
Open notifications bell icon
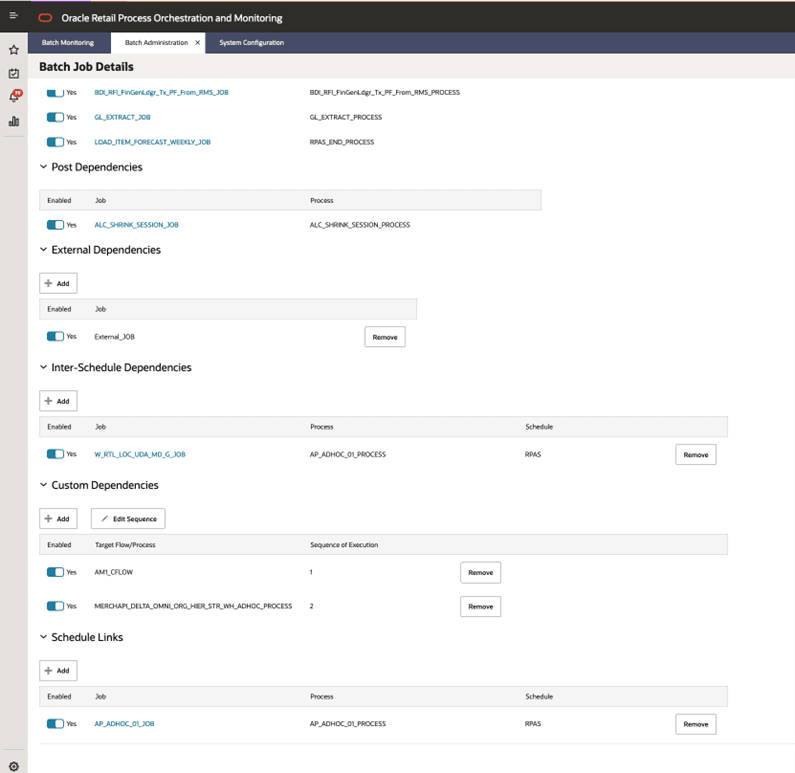[14, 96]
